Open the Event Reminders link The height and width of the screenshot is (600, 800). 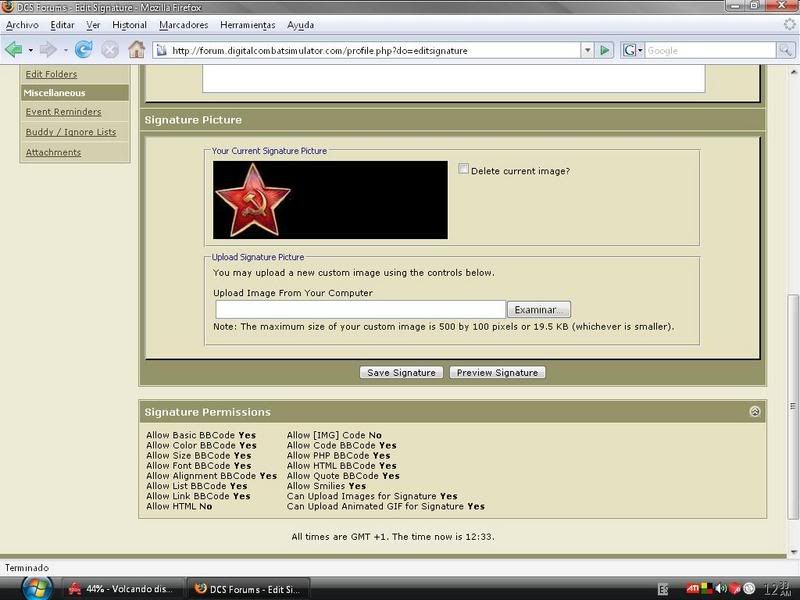pyautogui.click(x=63, y=112)
